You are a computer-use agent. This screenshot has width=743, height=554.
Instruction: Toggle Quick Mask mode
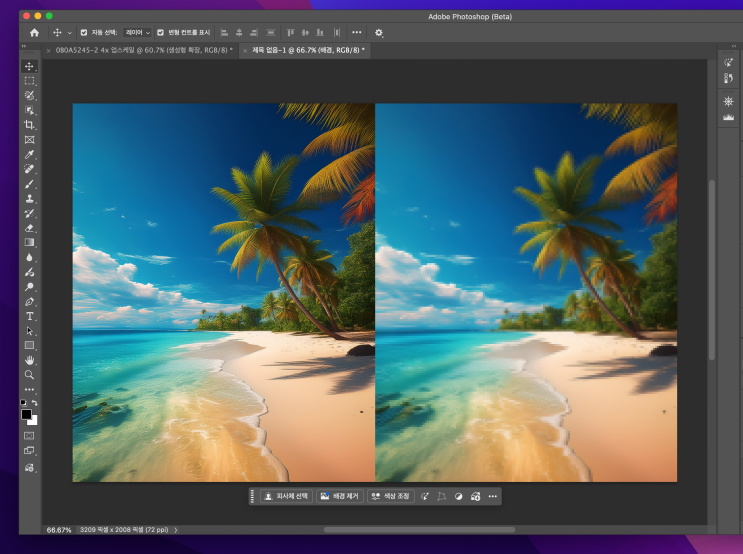click(29, 436)
